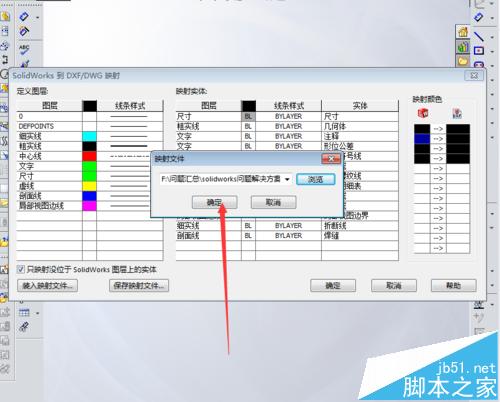Image resolution: width=500 pixels, height=402 pixels.
Task: Click the ABC spell checker icon
Action: tap(24, 49)
